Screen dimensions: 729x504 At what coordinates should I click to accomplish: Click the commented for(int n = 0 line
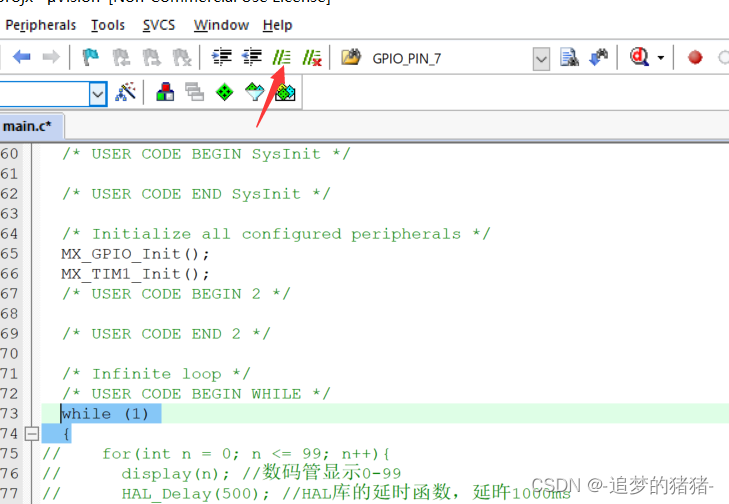(216, 454)
